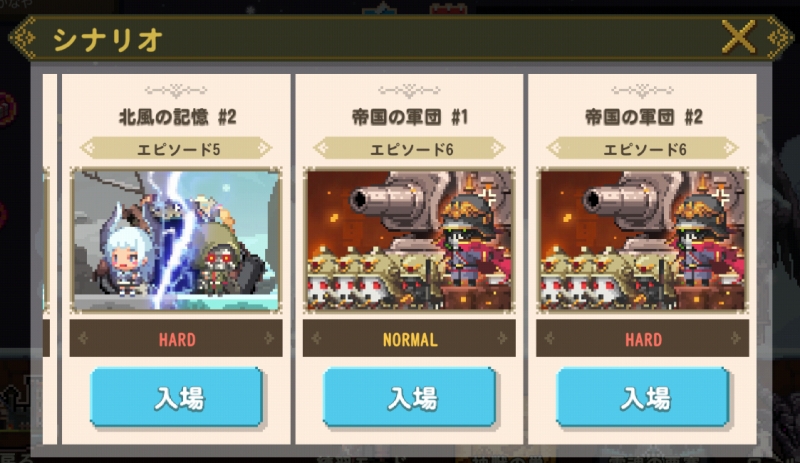Screen dimensions: 800x463
Task: Click the NORMAL difficulty label on 帝国の軍団 #1
Action: [x=410, y=339]
